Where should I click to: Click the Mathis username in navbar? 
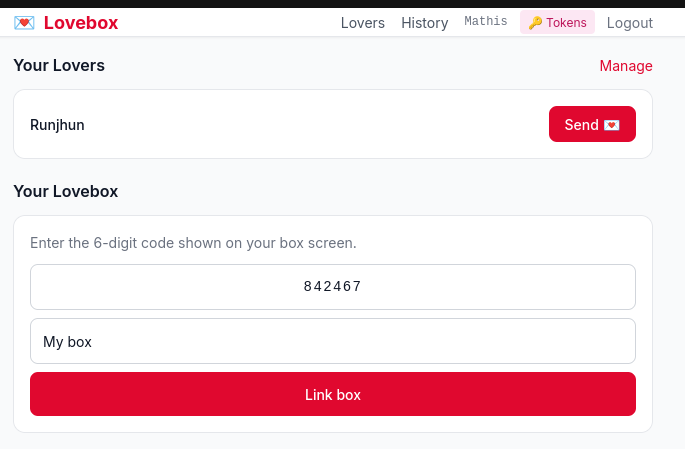tap(486, 21)
